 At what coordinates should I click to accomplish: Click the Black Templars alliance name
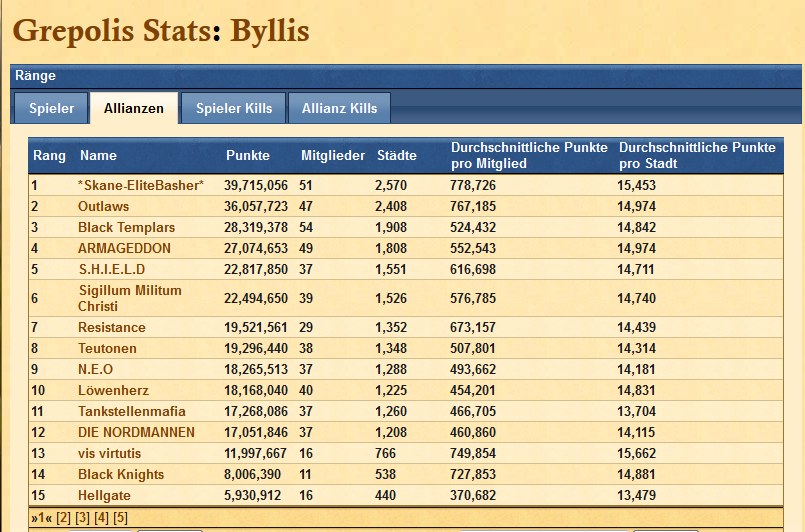coord(126,227)
